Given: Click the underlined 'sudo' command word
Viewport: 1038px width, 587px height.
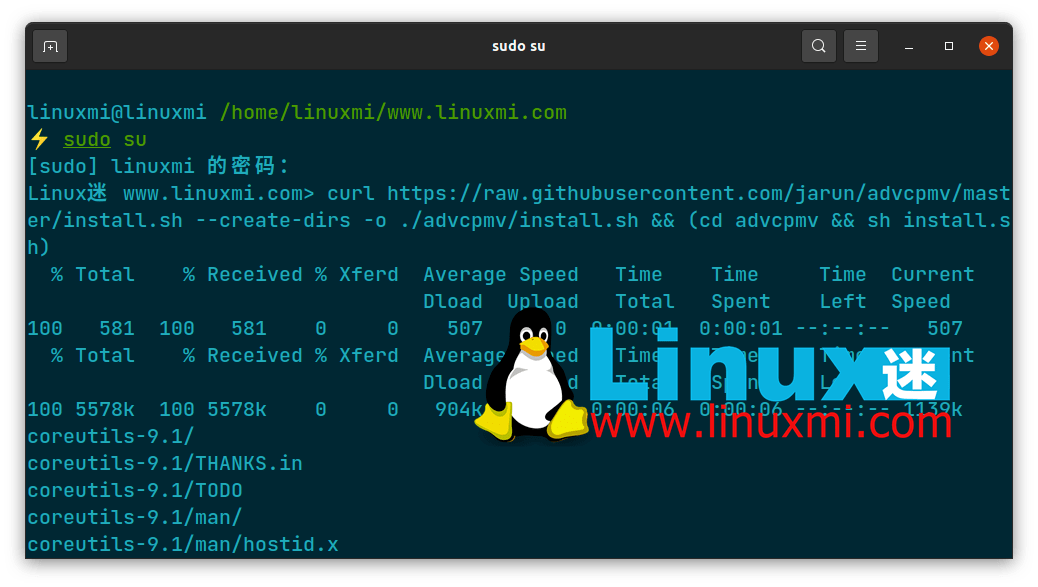Looking at the screenshot, I should pyautogui.click(x=87, y=140).
